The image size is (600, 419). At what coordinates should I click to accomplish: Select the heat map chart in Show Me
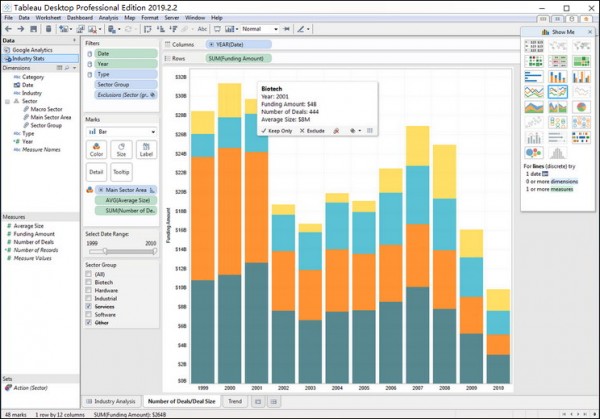click(534, 61)
